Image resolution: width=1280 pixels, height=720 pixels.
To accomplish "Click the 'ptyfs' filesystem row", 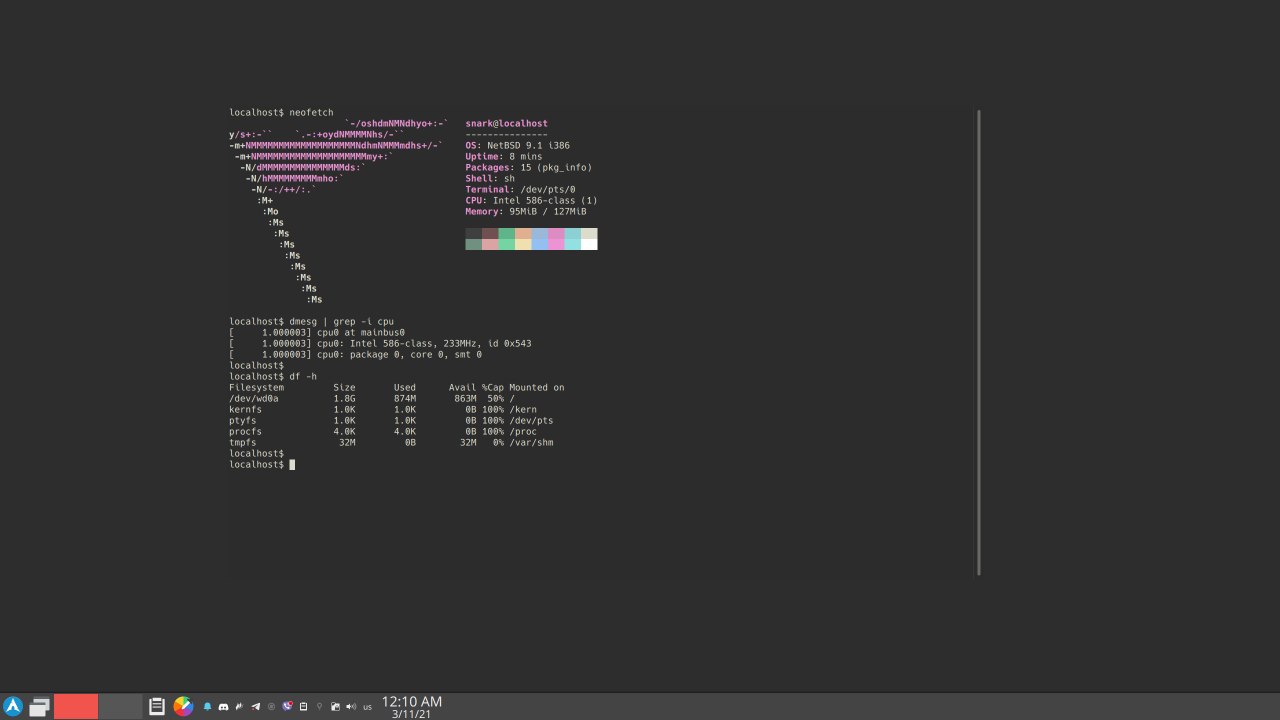I will tap(391, 421).
